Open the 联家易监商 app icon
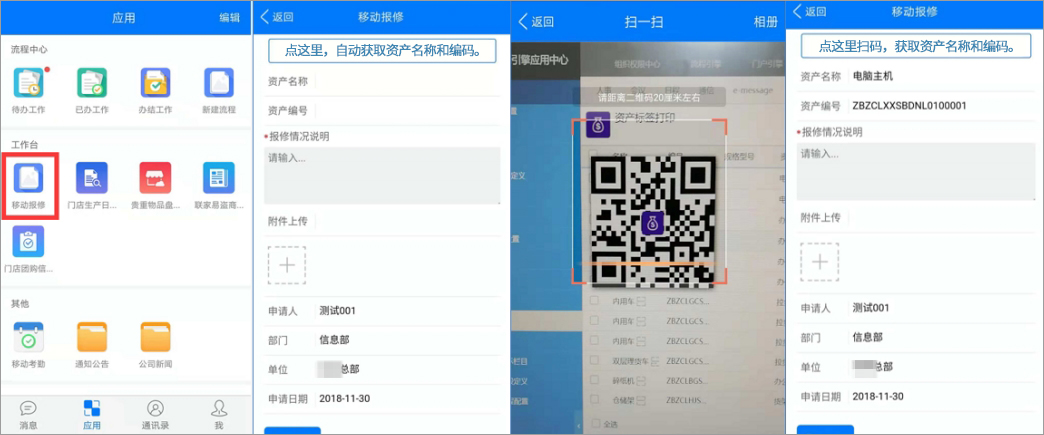The height and width of the screenshot is (435, 1044). [x=219, y=178]
